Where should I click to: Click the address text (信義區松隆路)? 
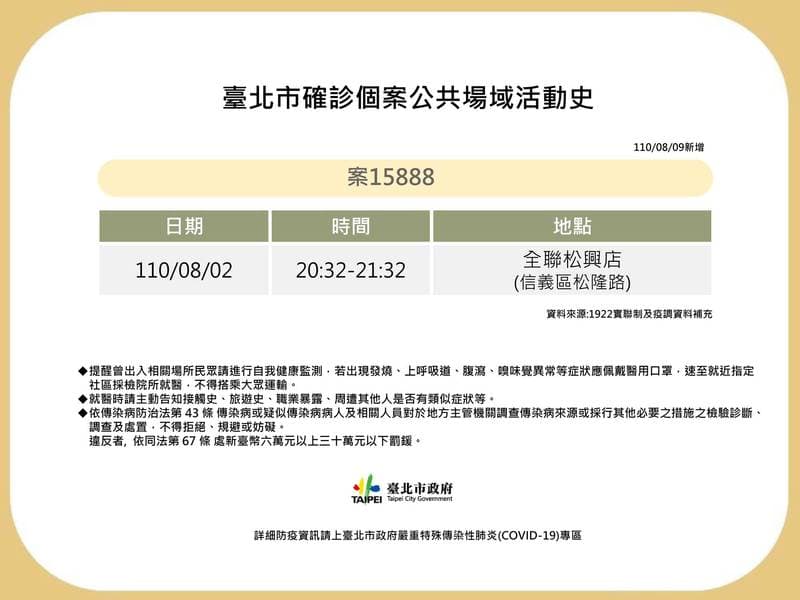pyautogui.click(x=572, y=282)
